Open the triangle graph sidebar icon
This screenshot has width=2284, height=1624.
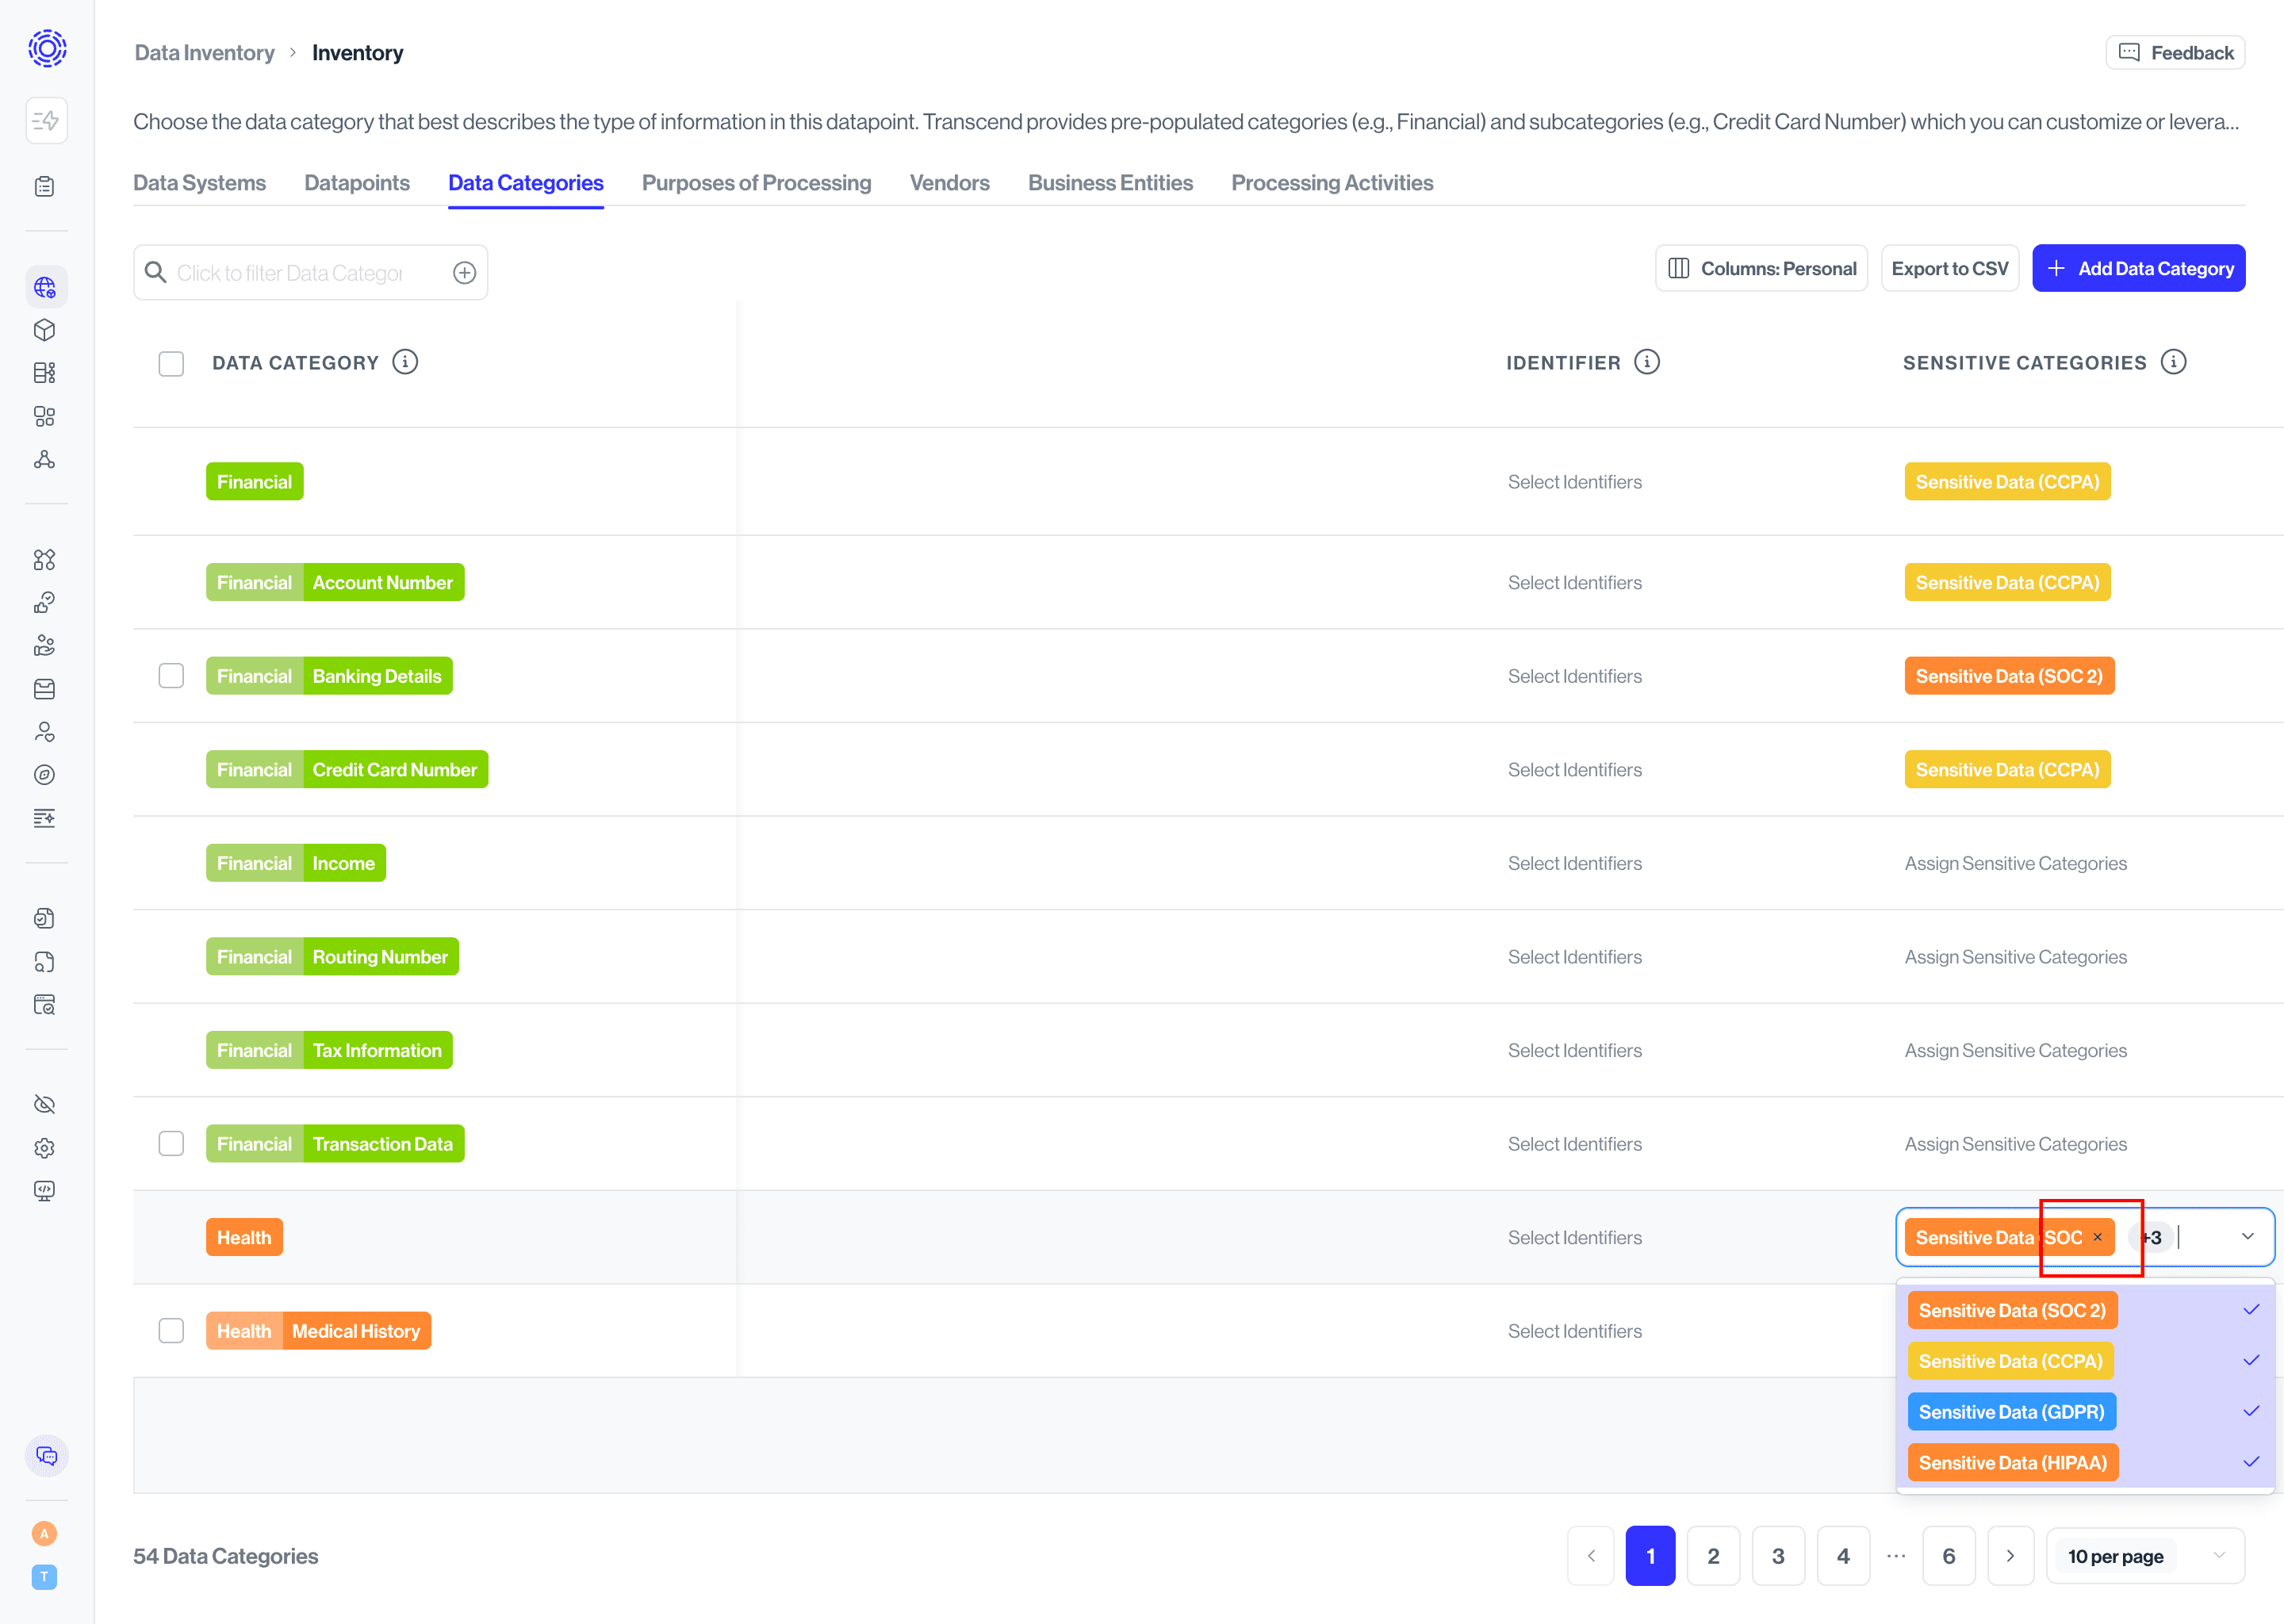[x=45, y=459]
